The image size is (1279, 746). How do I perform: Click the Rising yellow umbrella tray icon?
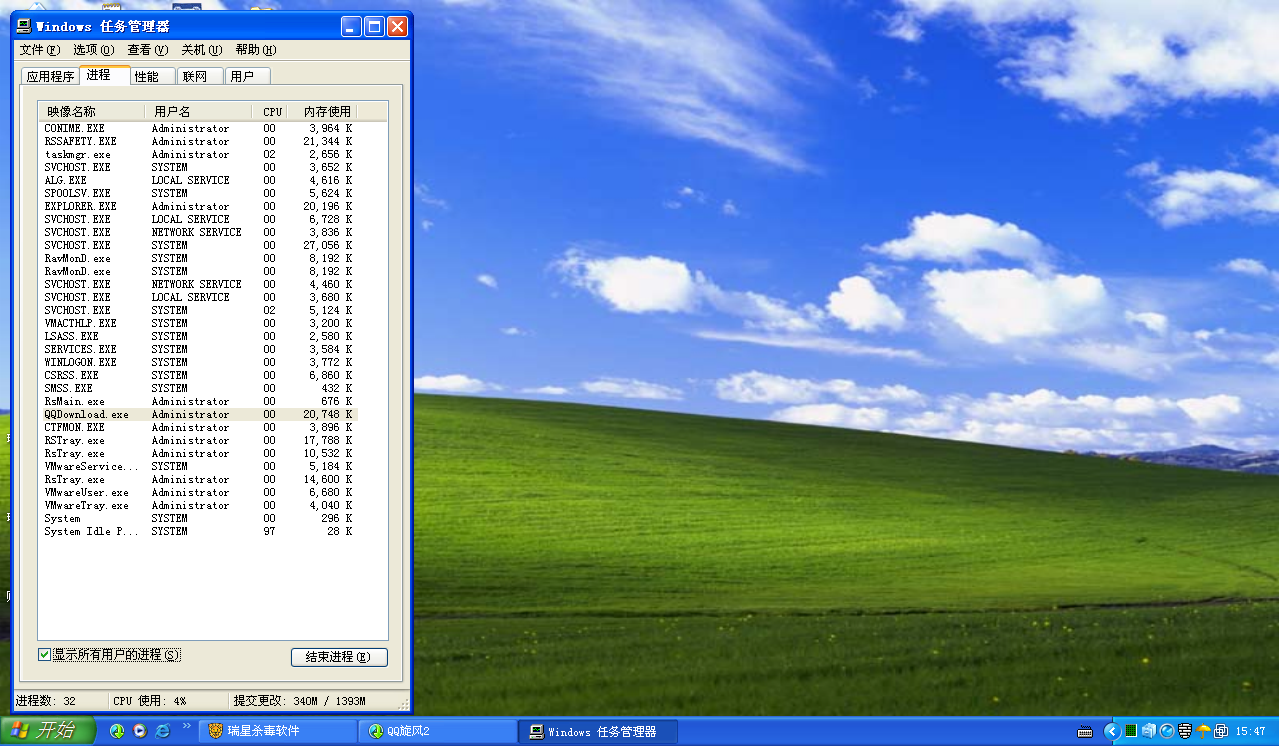click(x=1203, y=731)
